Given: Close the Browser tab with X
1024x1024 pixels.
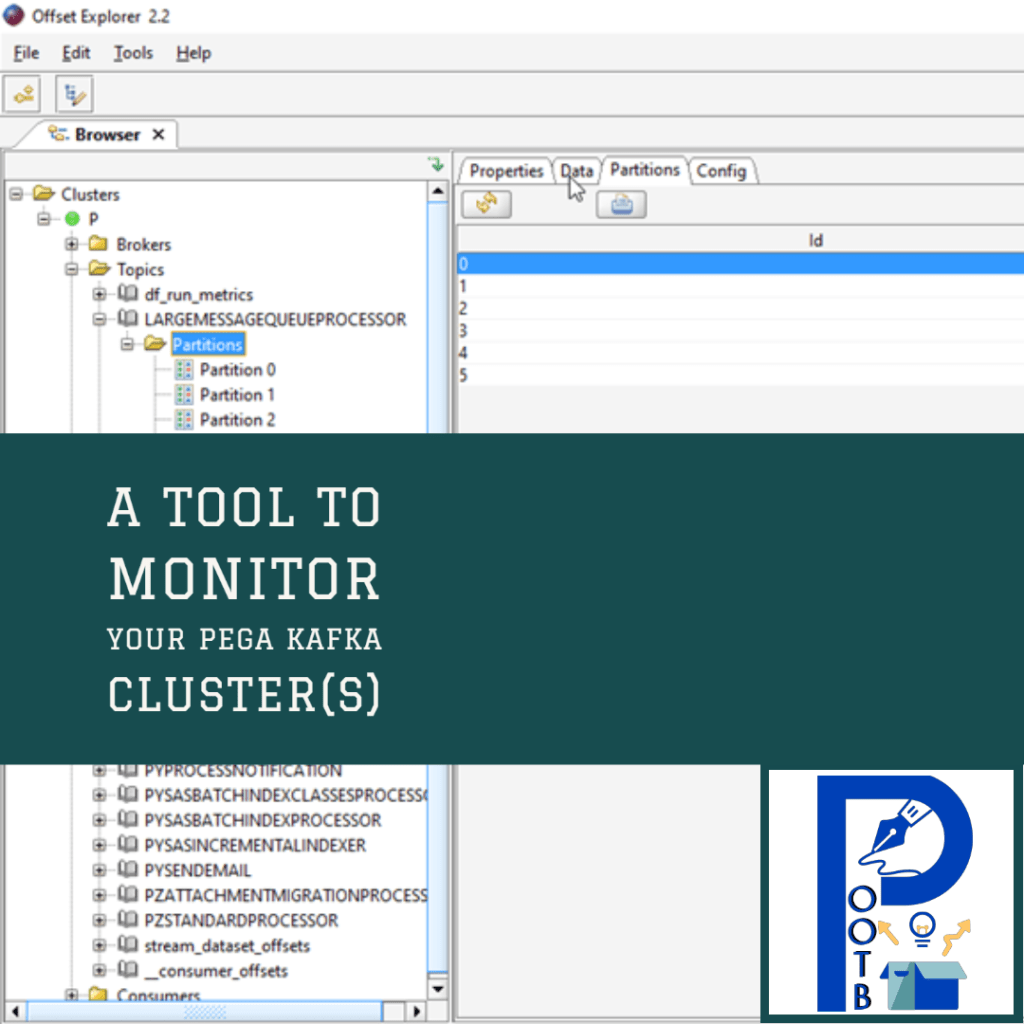Looking at the screenshot, I should point(158,135).
